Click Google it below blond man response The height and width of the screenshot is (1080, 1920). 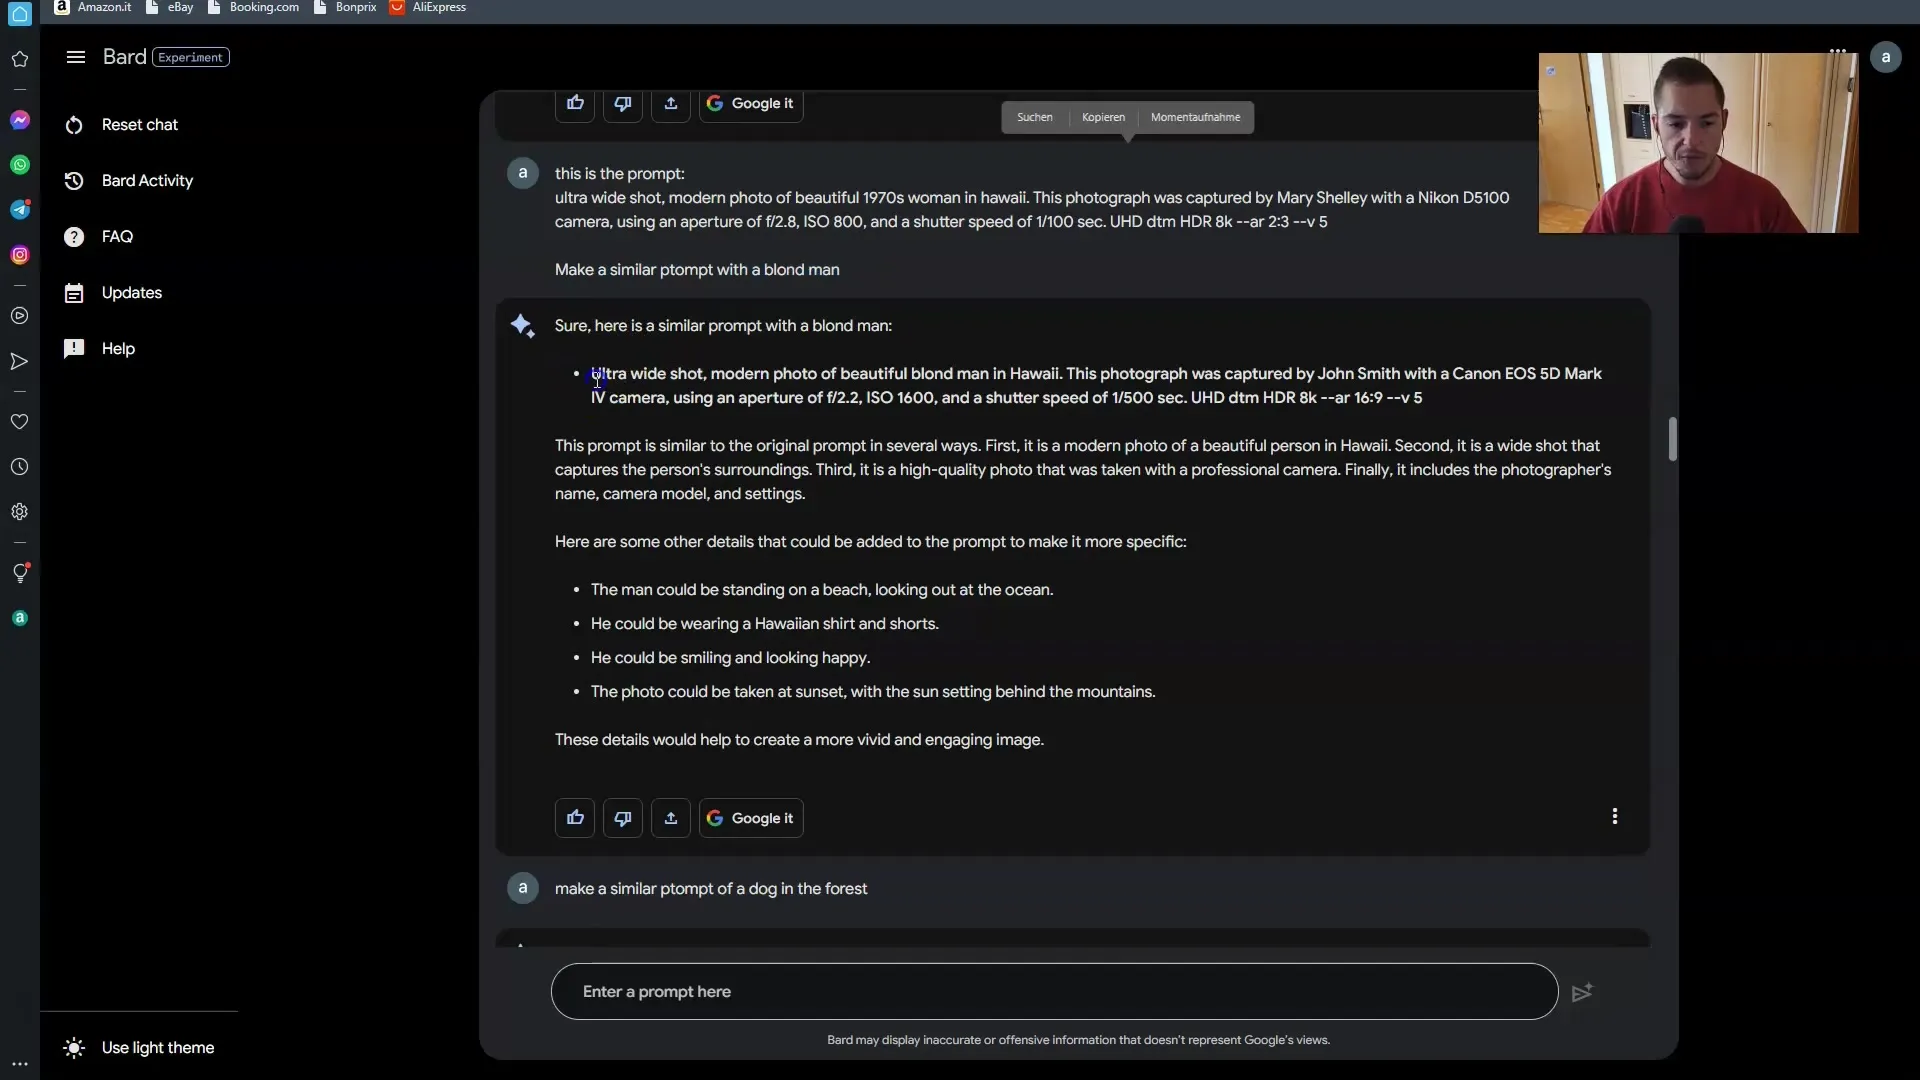pos(751,818)
